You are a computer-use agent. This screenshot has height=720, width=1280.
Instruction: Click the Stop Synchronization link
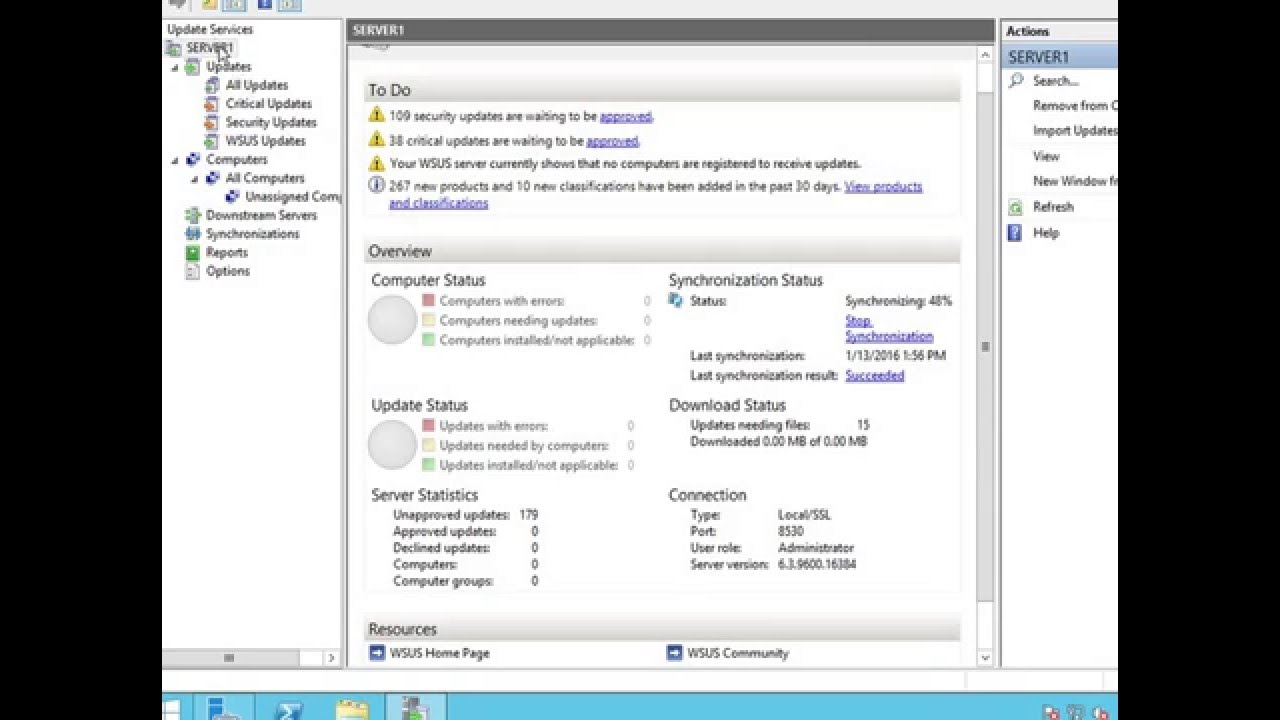[x=888, y=329]
